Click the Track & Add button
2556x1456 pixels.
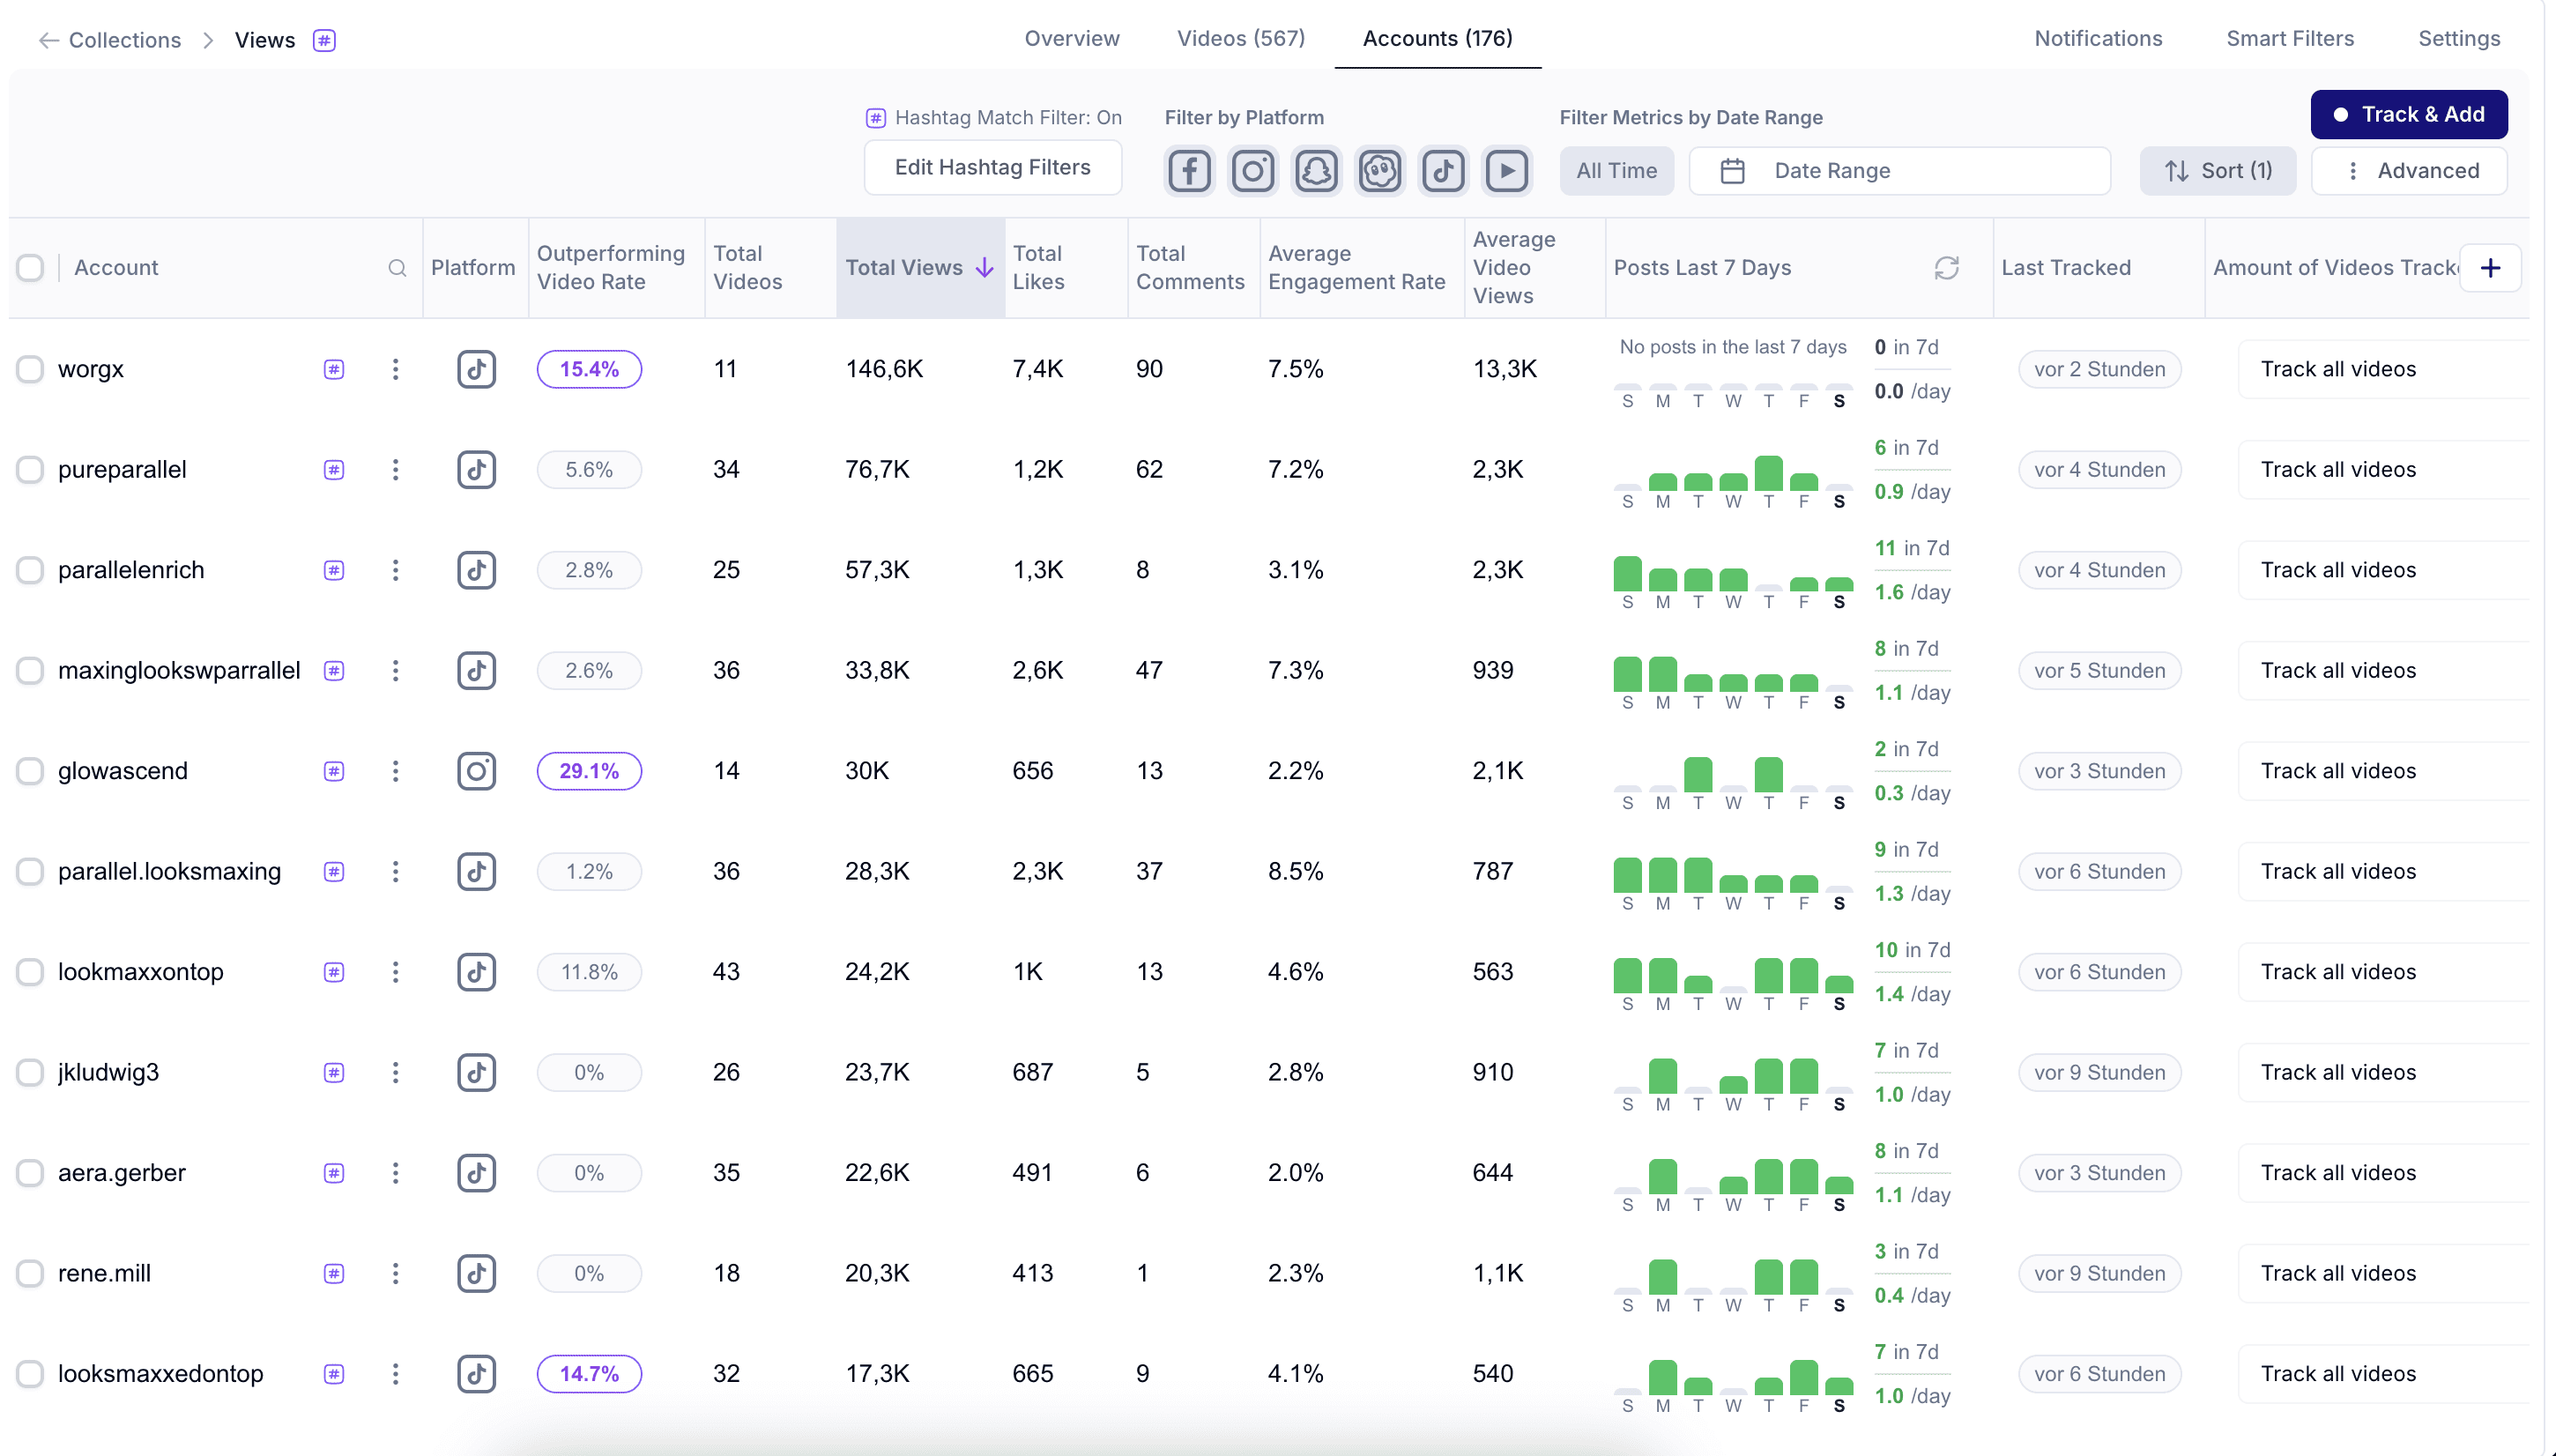pyautogui.click(x=2408, y=114)
